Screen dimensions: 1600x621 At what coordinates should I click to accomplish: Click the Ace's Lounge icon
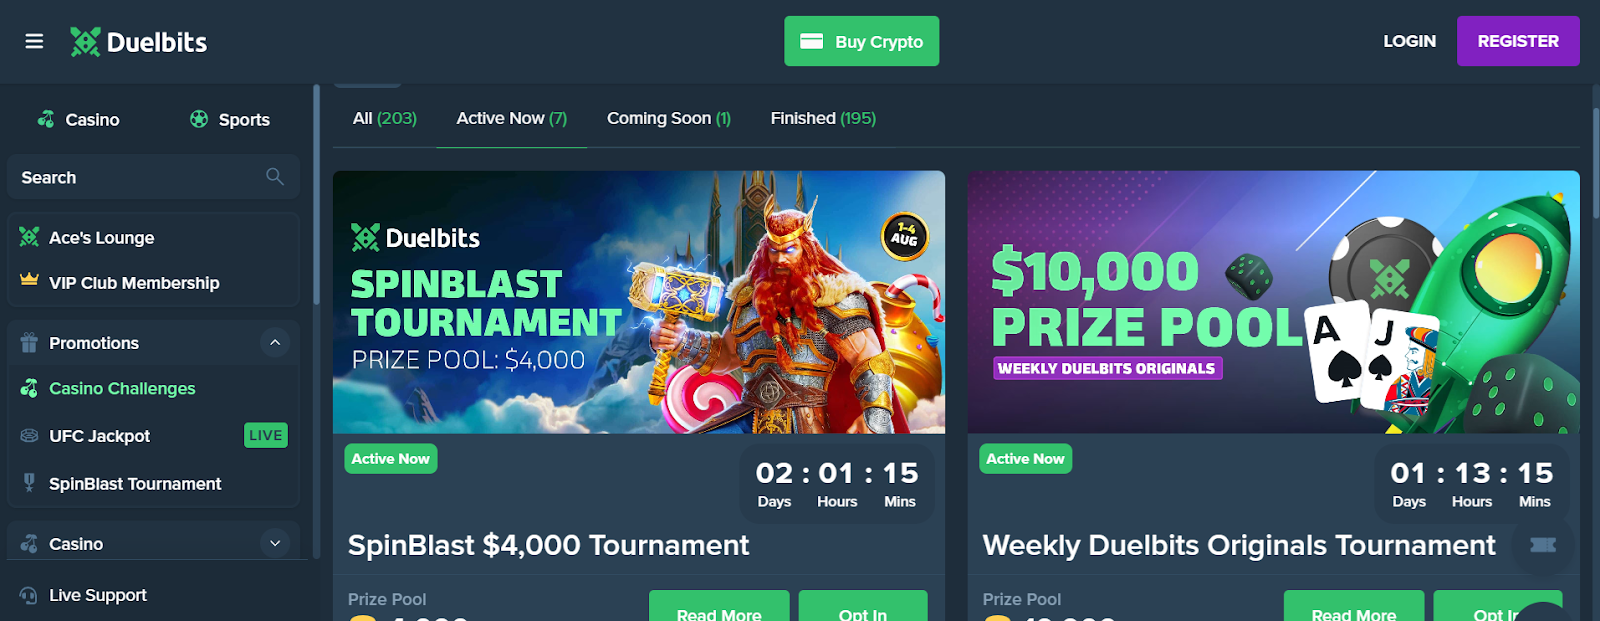(x=29, y=237)
